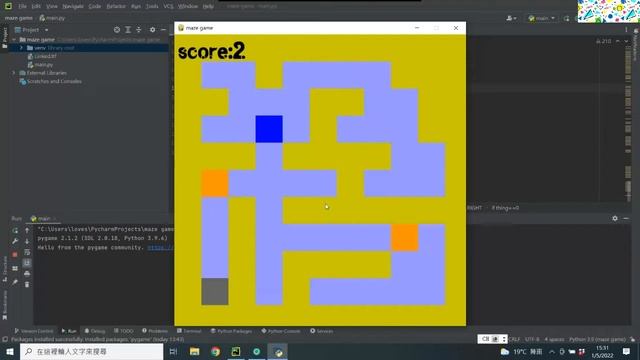Open the Run menu
Image resolution: width=640 pixels, height=360 pixels.
(136, 6)
